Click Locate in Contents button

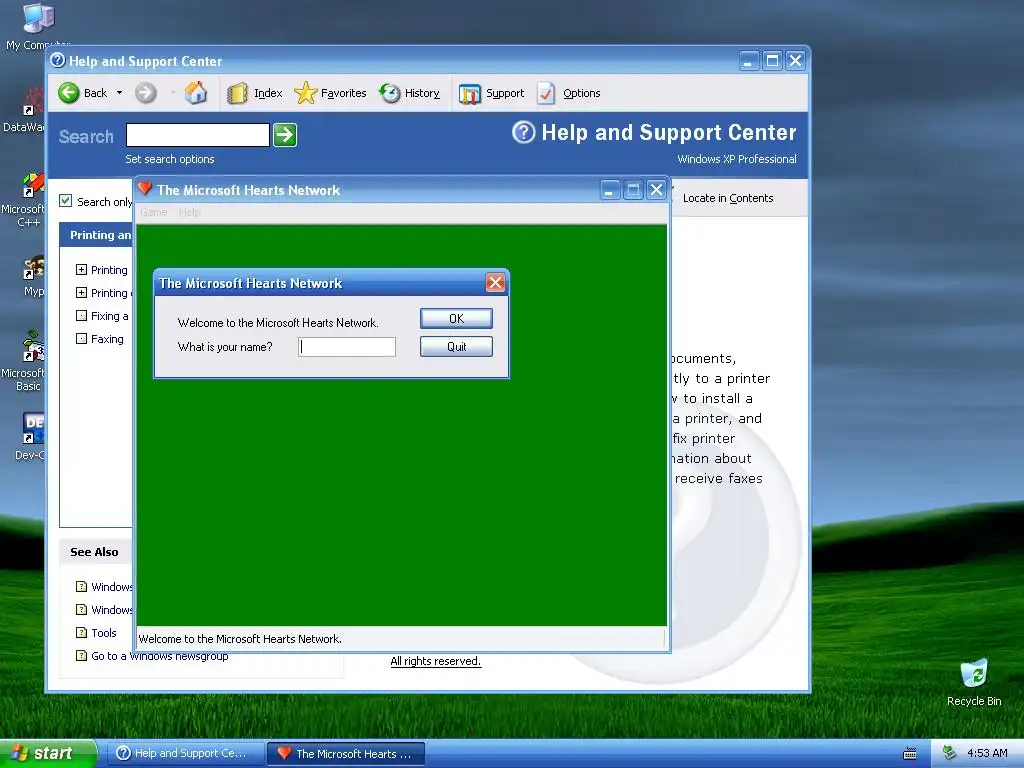tap(728, 198)
